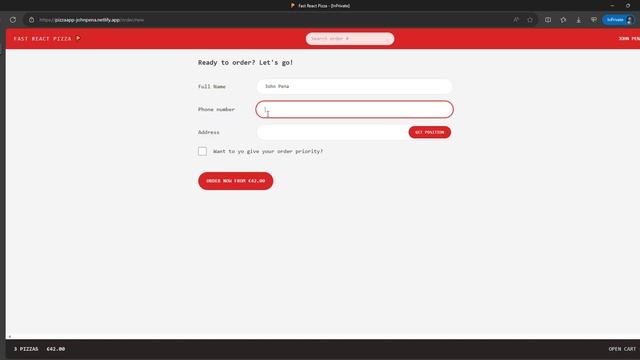Minimize the browser window

612,6
